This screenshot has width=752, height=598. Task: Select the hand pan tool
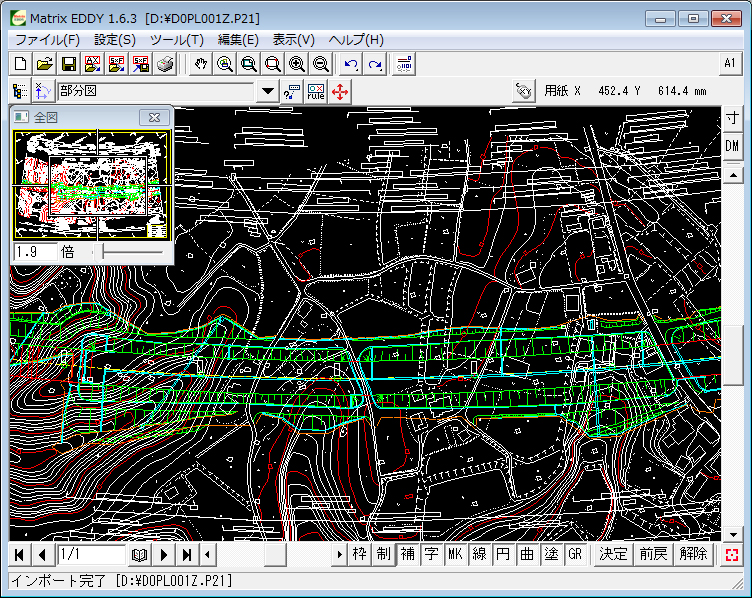[201, 64]
